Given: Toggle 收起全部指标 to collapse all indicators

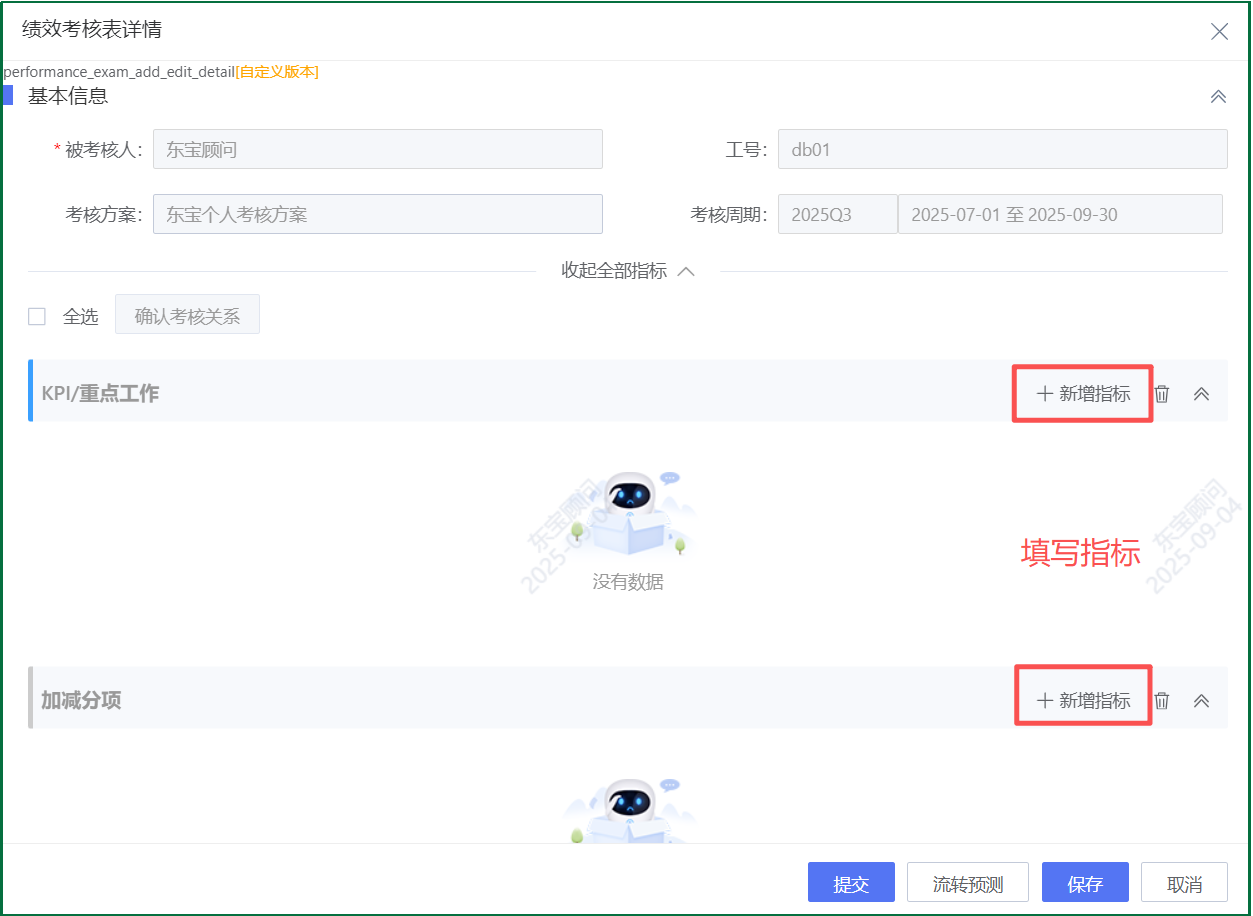Looking at the screenshot, I should point(627,271).
